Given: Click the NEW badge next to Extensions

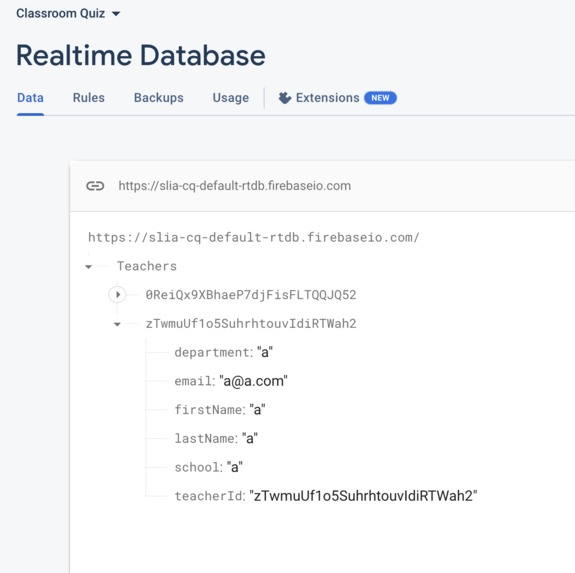Looking at the screenshot, I should tap(380, 98).
